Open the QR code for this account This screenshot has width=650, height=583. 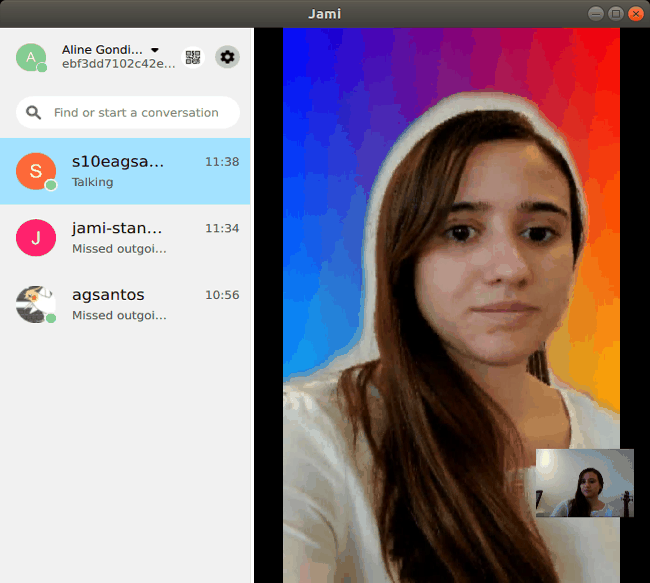tap(193, 57)
